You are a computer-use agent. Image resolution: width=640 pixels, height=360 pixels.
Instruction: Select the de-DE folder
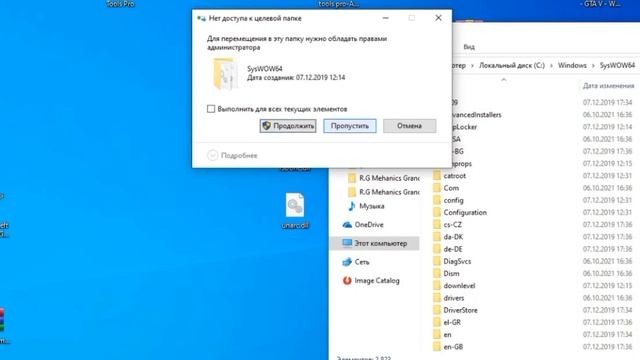[453, 249]
